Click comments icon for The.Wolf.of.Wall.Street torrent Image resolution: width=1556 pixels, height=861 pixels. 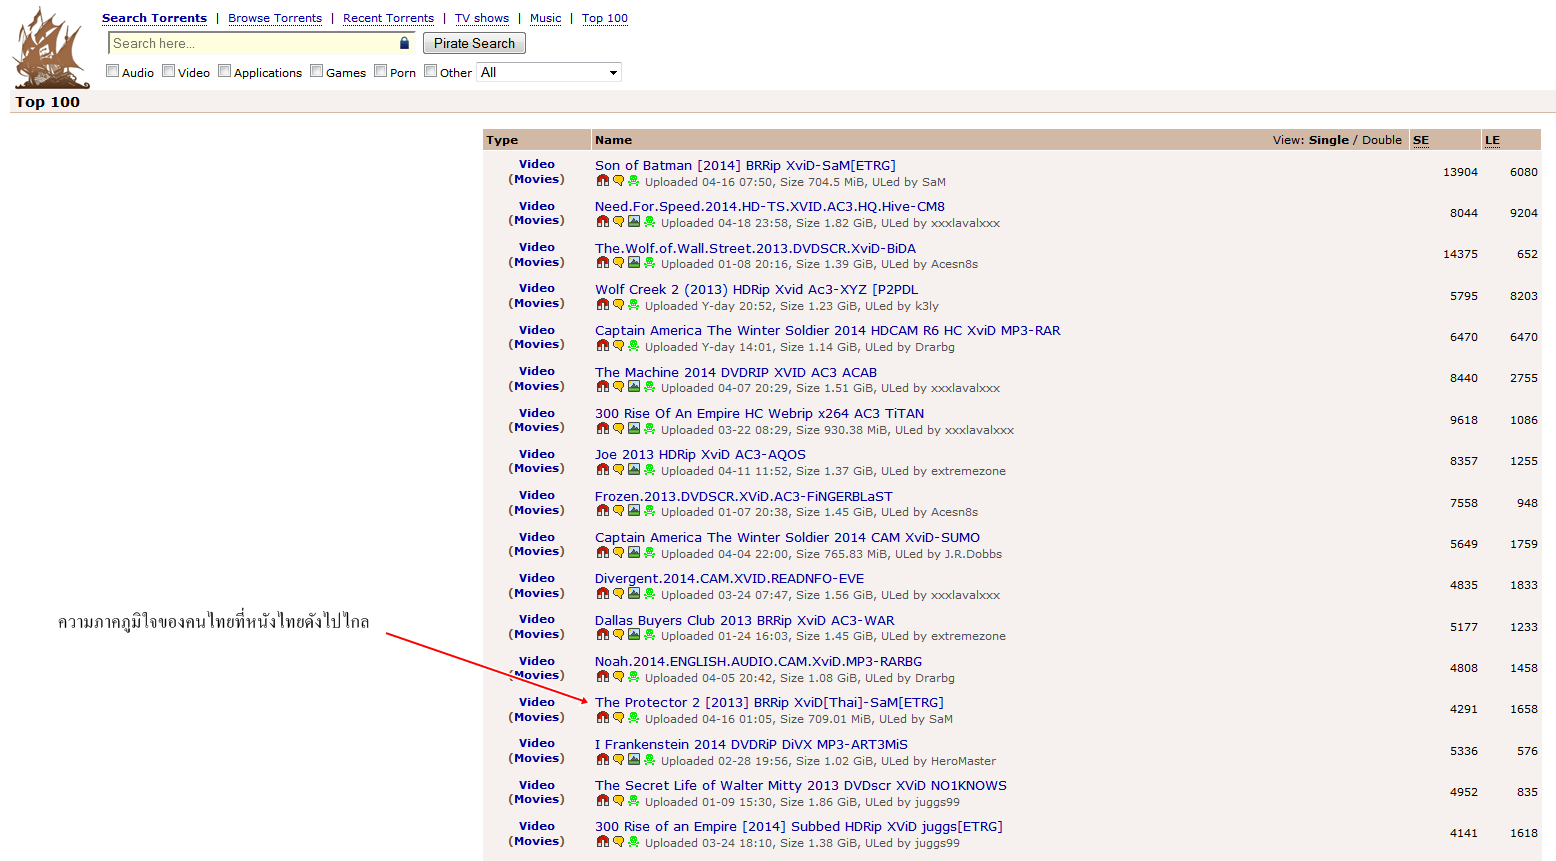tap(618, 263)
